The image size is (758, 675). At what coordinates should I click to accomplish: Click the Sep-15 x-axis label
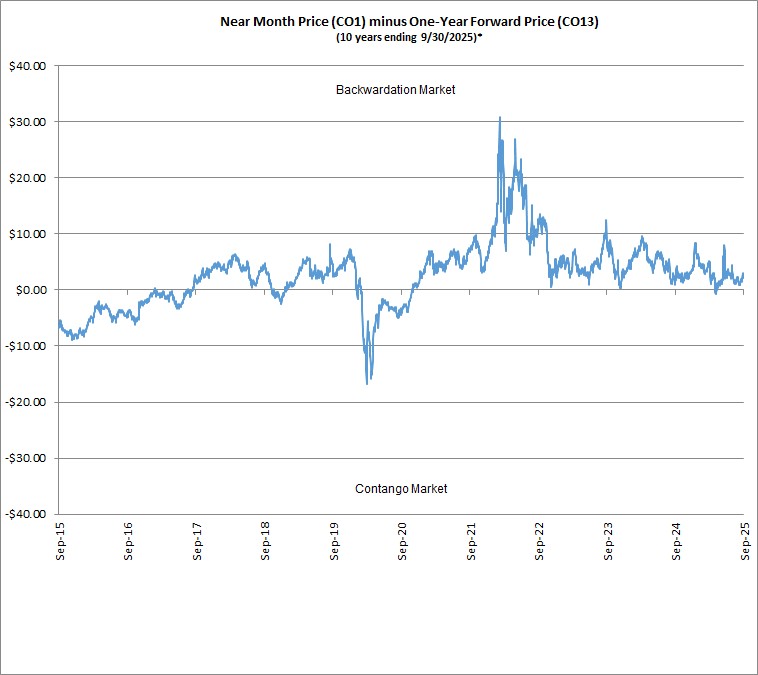60,542
